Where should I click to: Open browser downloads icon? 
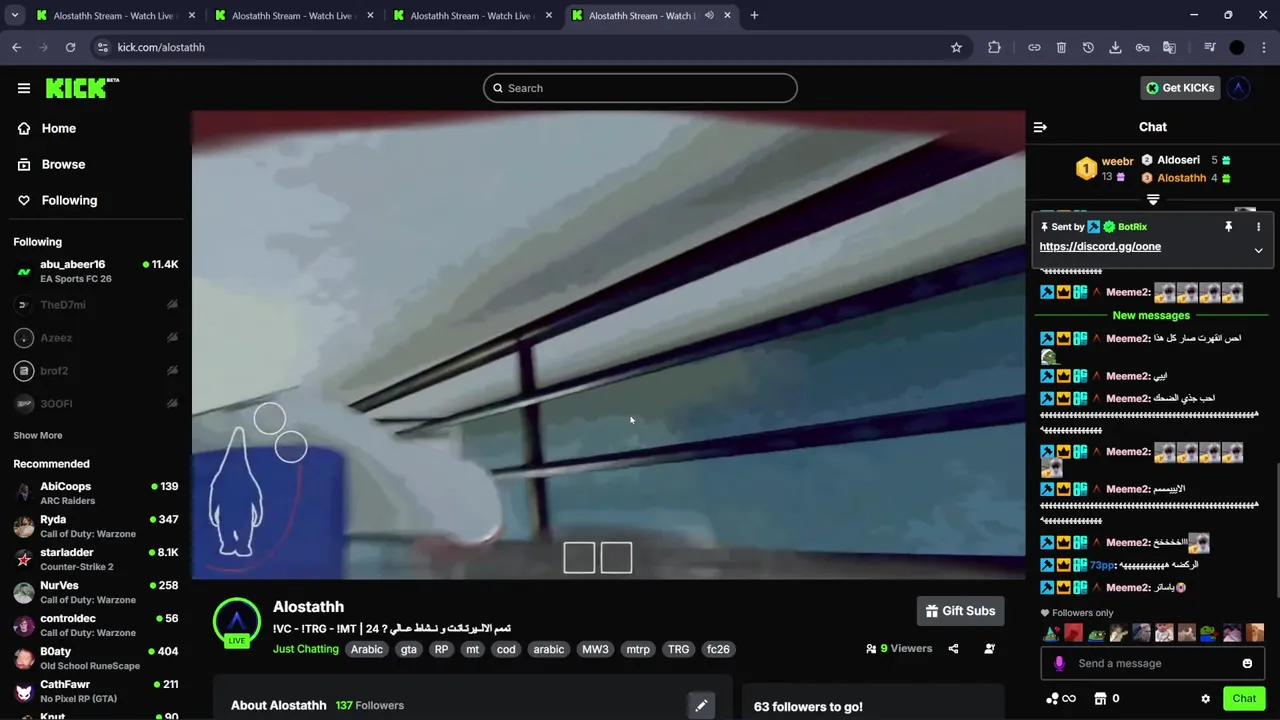tap(1115, 47)
